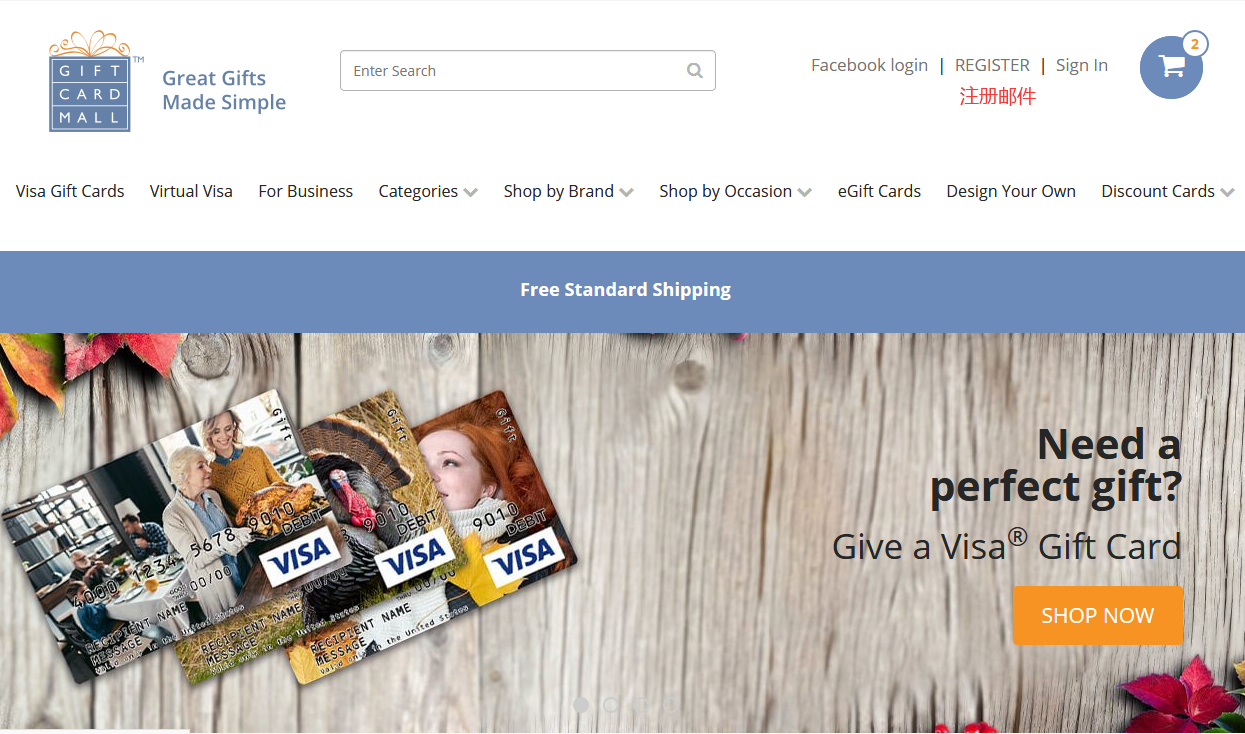1245x734 pixels.
Task: Expand the Categories dropdown
Action: click(428, 191)
